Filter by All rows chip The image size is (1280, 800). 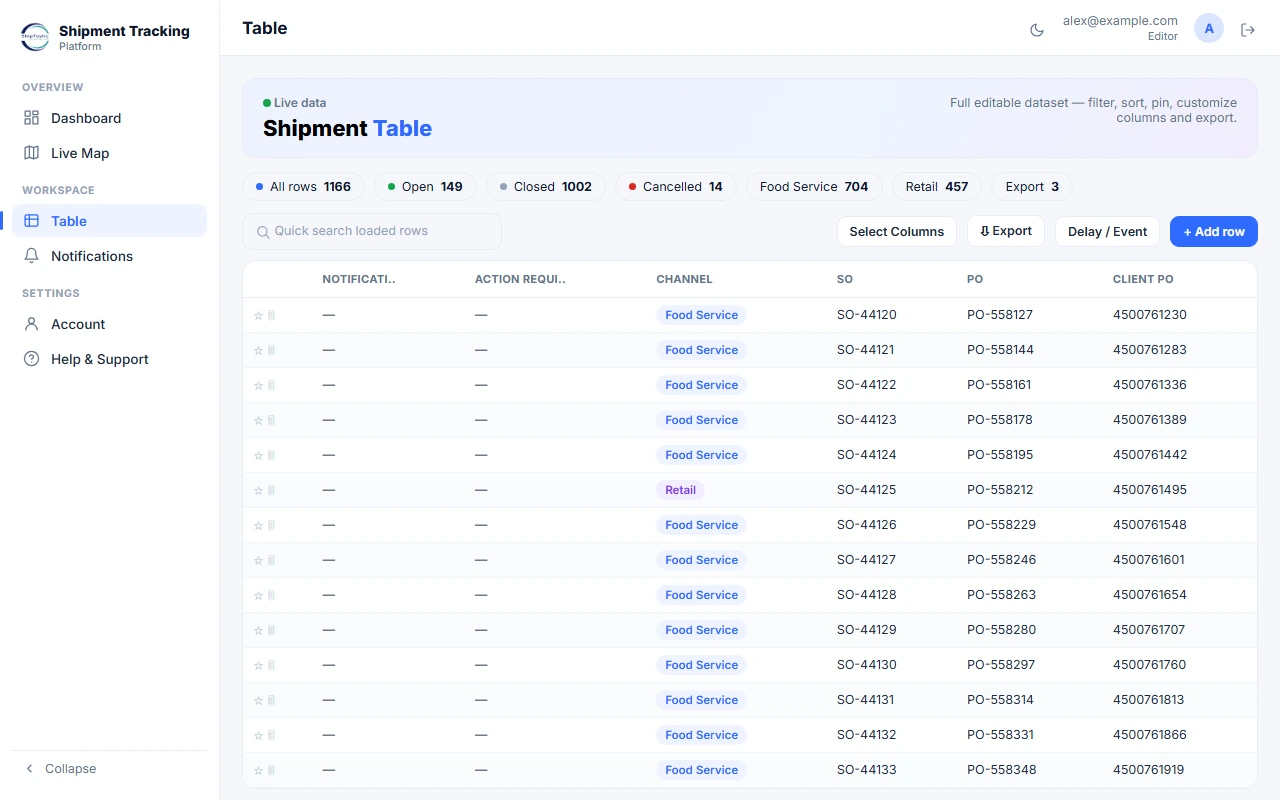(303, 187)
